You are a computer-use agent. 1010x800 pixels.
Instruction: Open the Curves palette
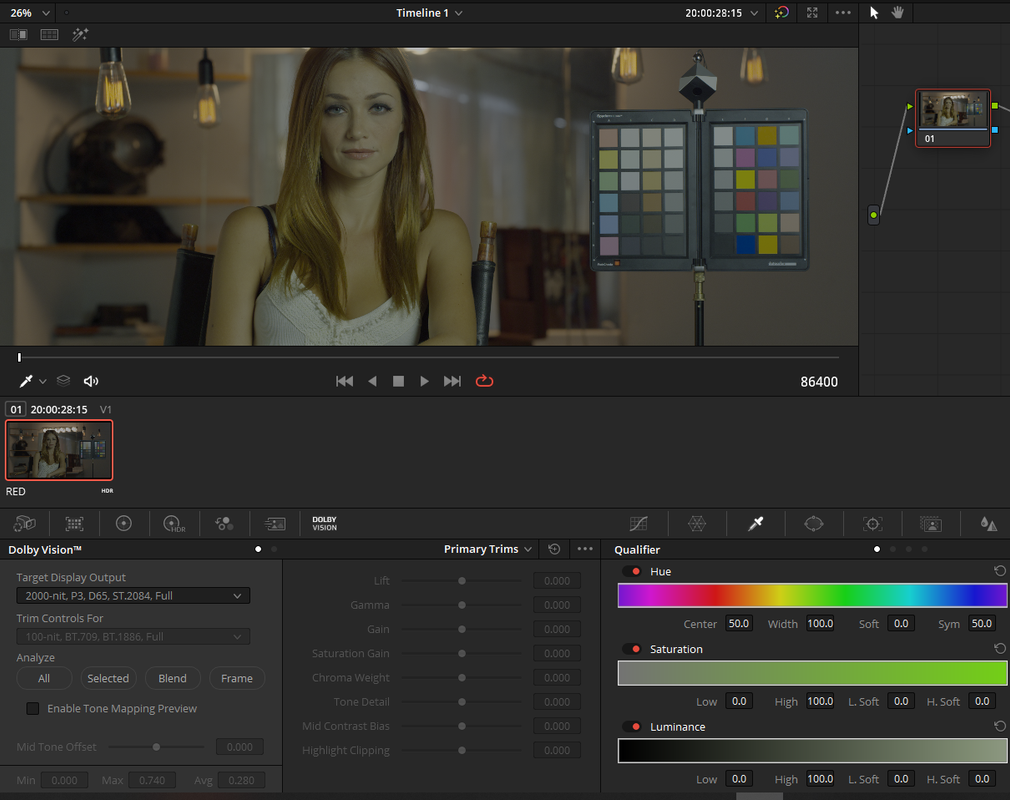pos(638,524)
